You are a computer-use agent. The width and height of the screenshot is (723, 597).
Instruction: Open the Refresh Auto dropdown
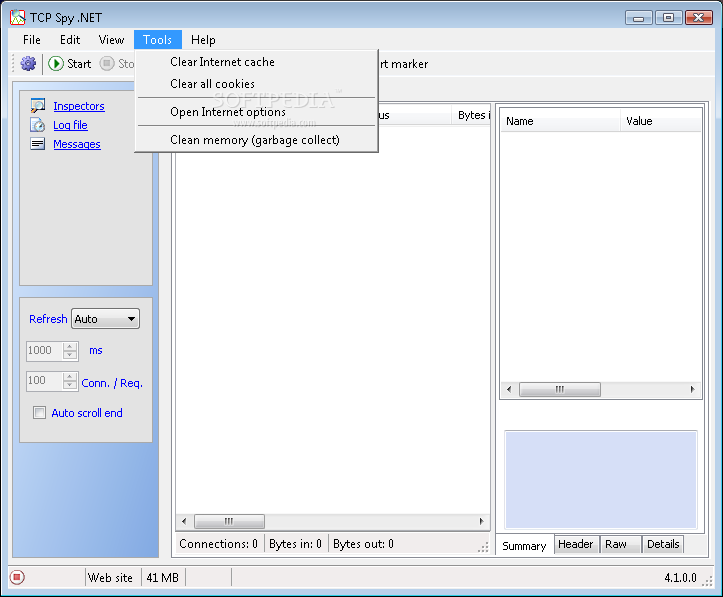tap(106, 319)
